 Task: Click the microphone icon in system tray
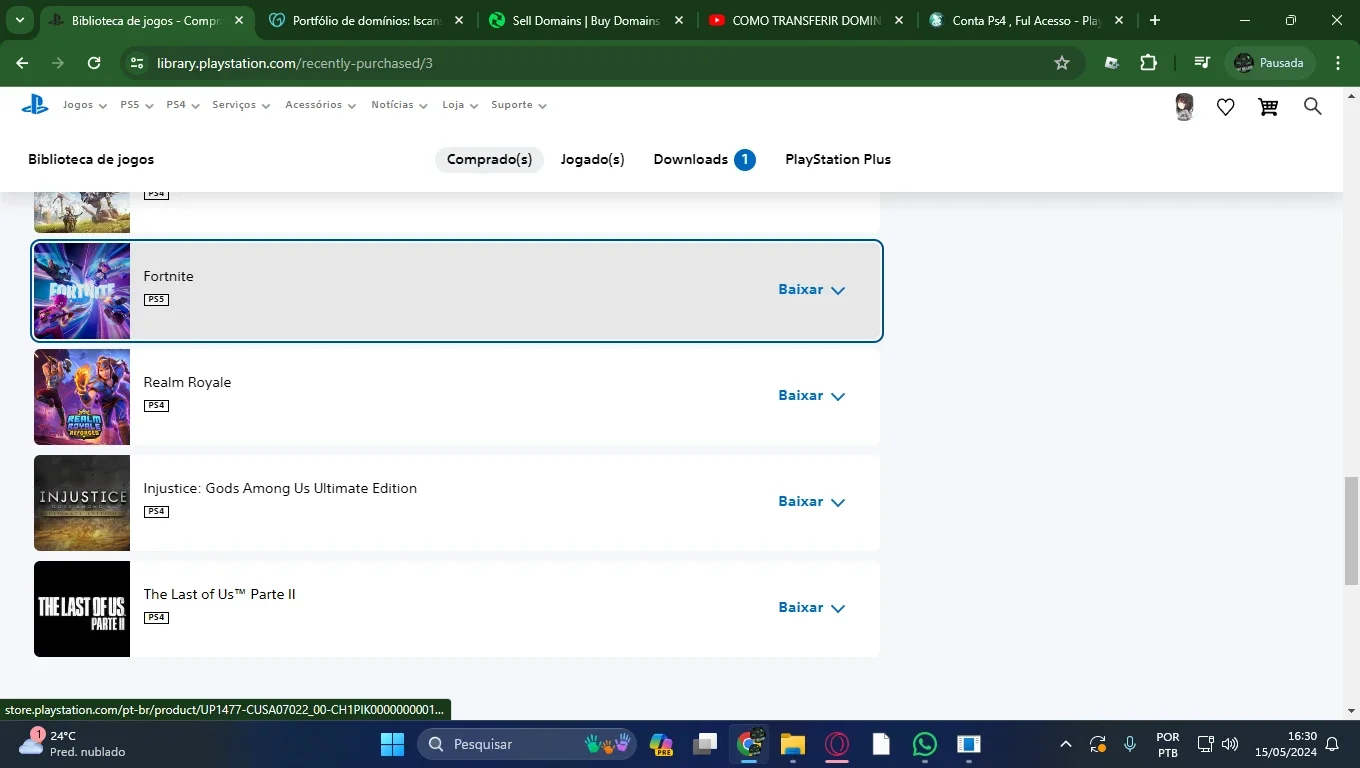click(1130, 744)
